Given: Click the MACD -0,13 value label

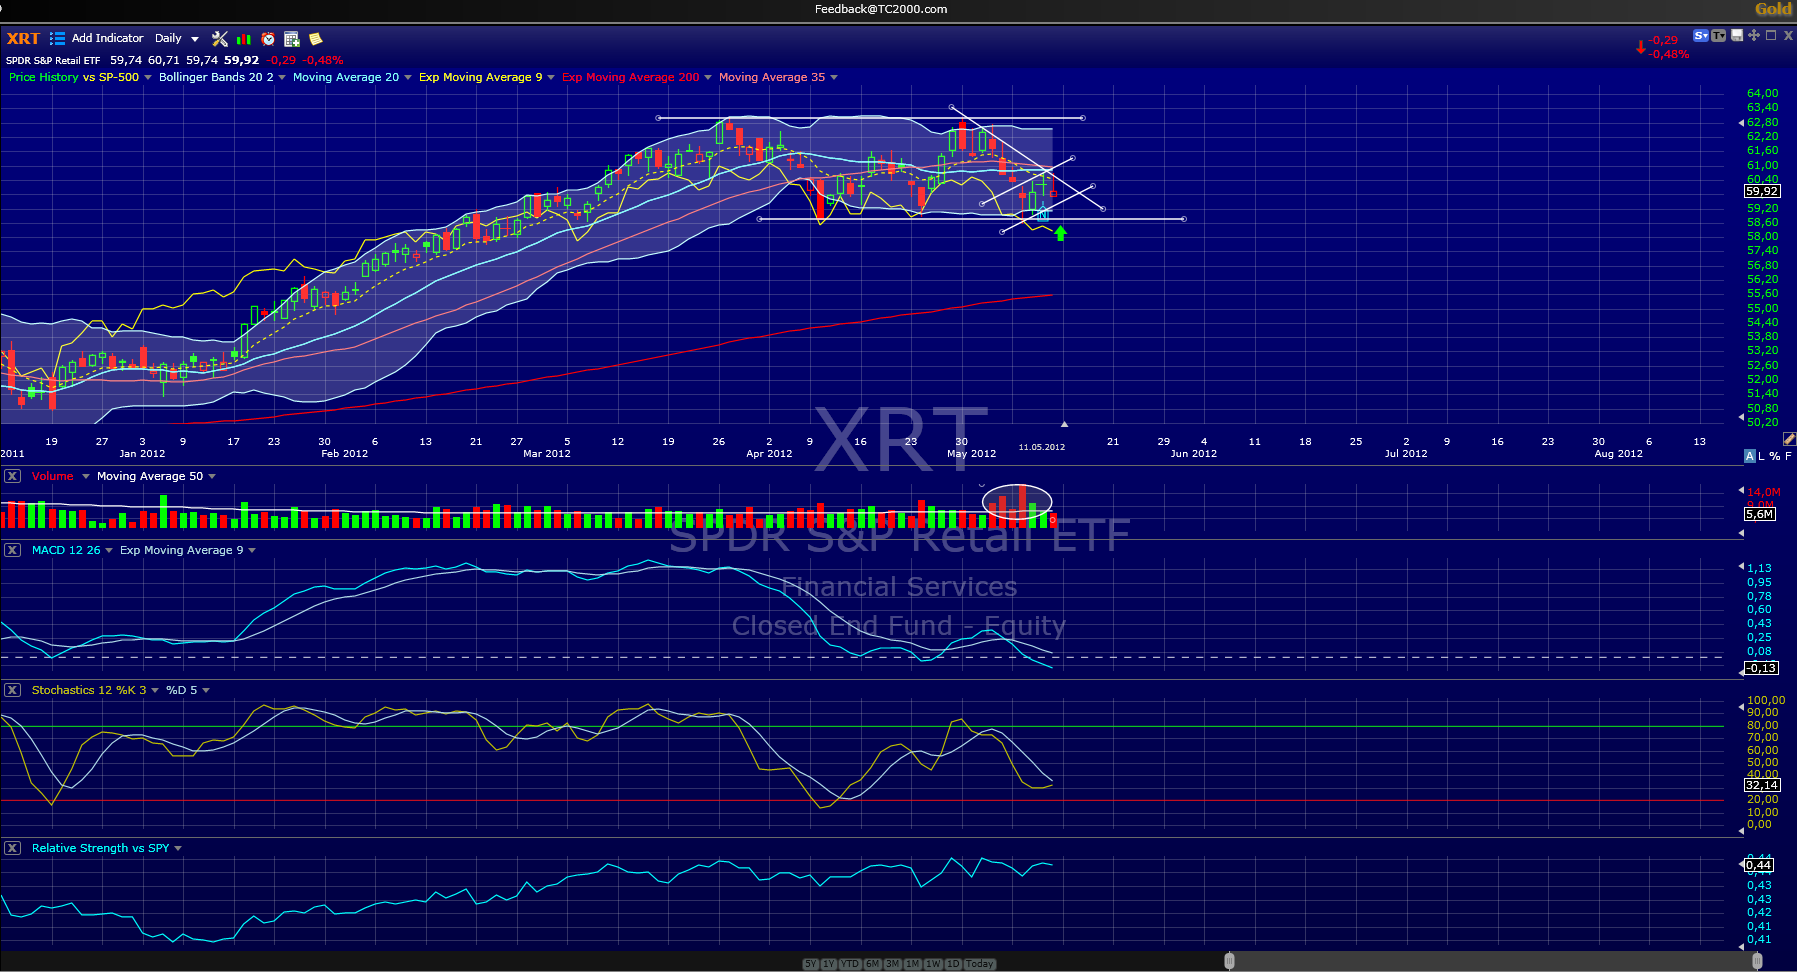Looking at the screenshot, I should pyautogui.click(x=1761, y=668).
